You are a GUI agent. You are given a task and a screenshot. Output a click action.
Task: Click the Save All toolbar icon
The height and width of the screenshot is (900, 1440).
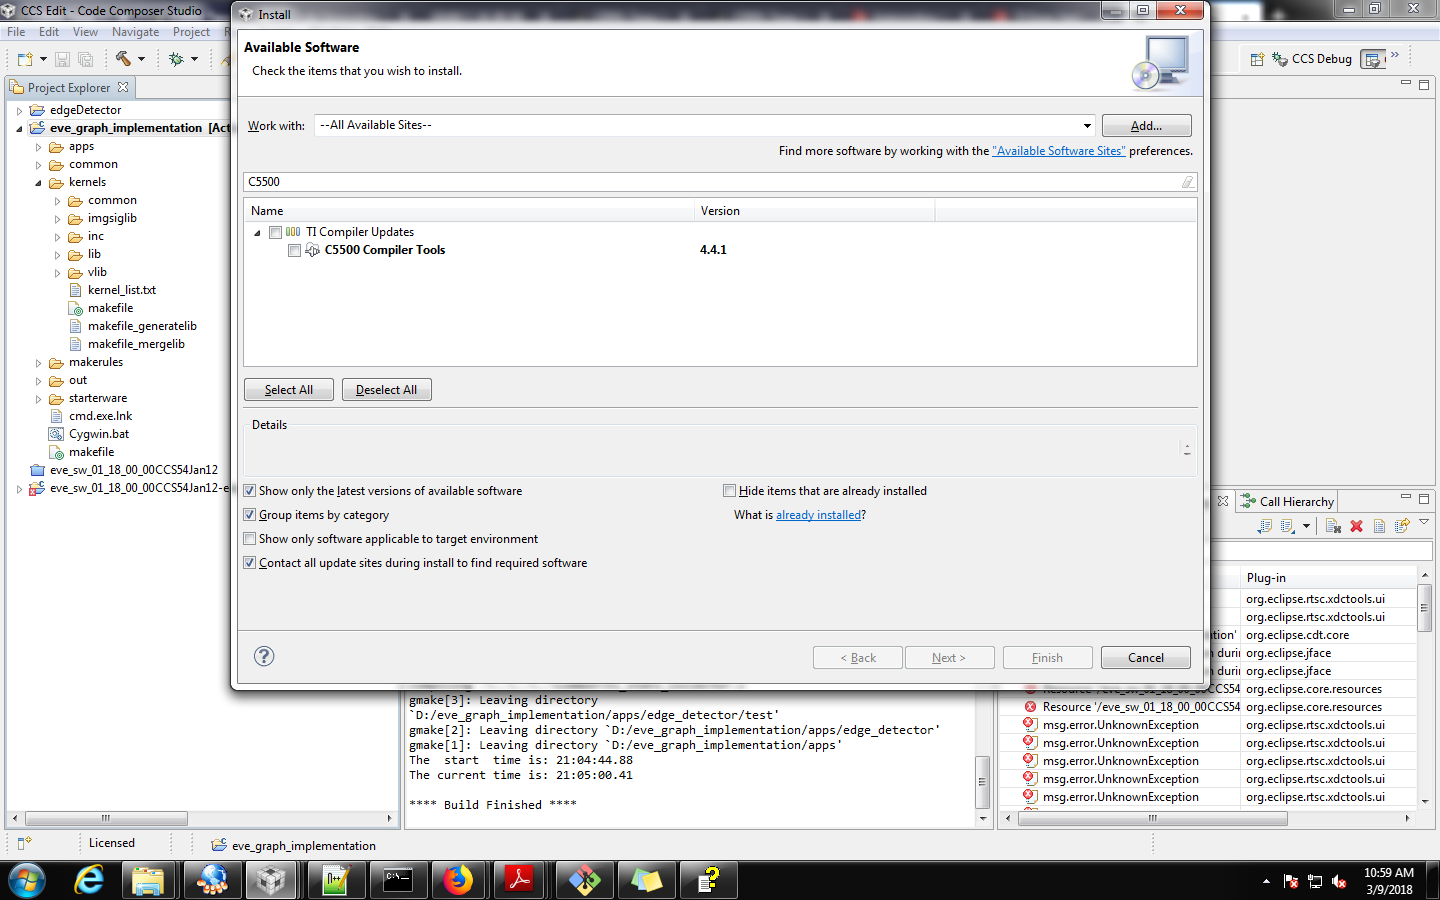click(85, 59)
